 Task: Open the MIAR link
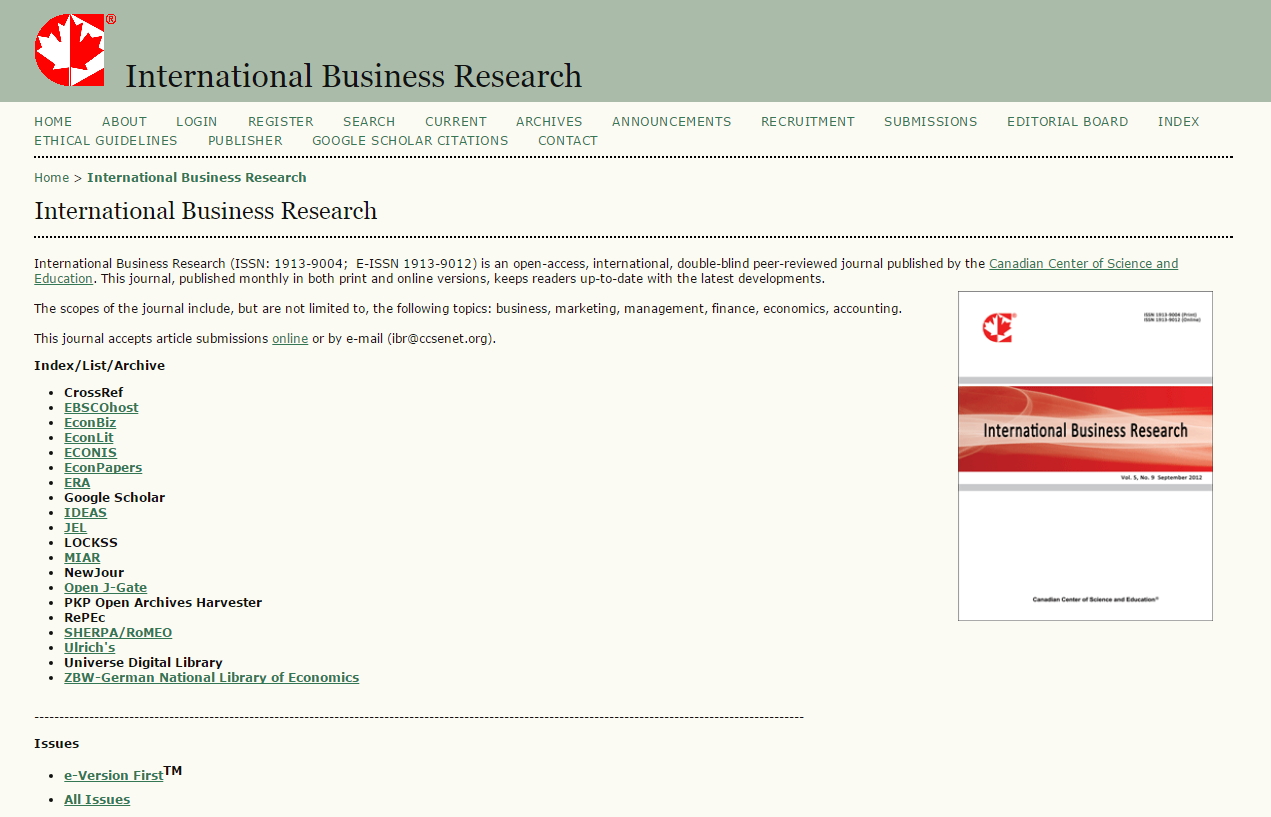82,558
